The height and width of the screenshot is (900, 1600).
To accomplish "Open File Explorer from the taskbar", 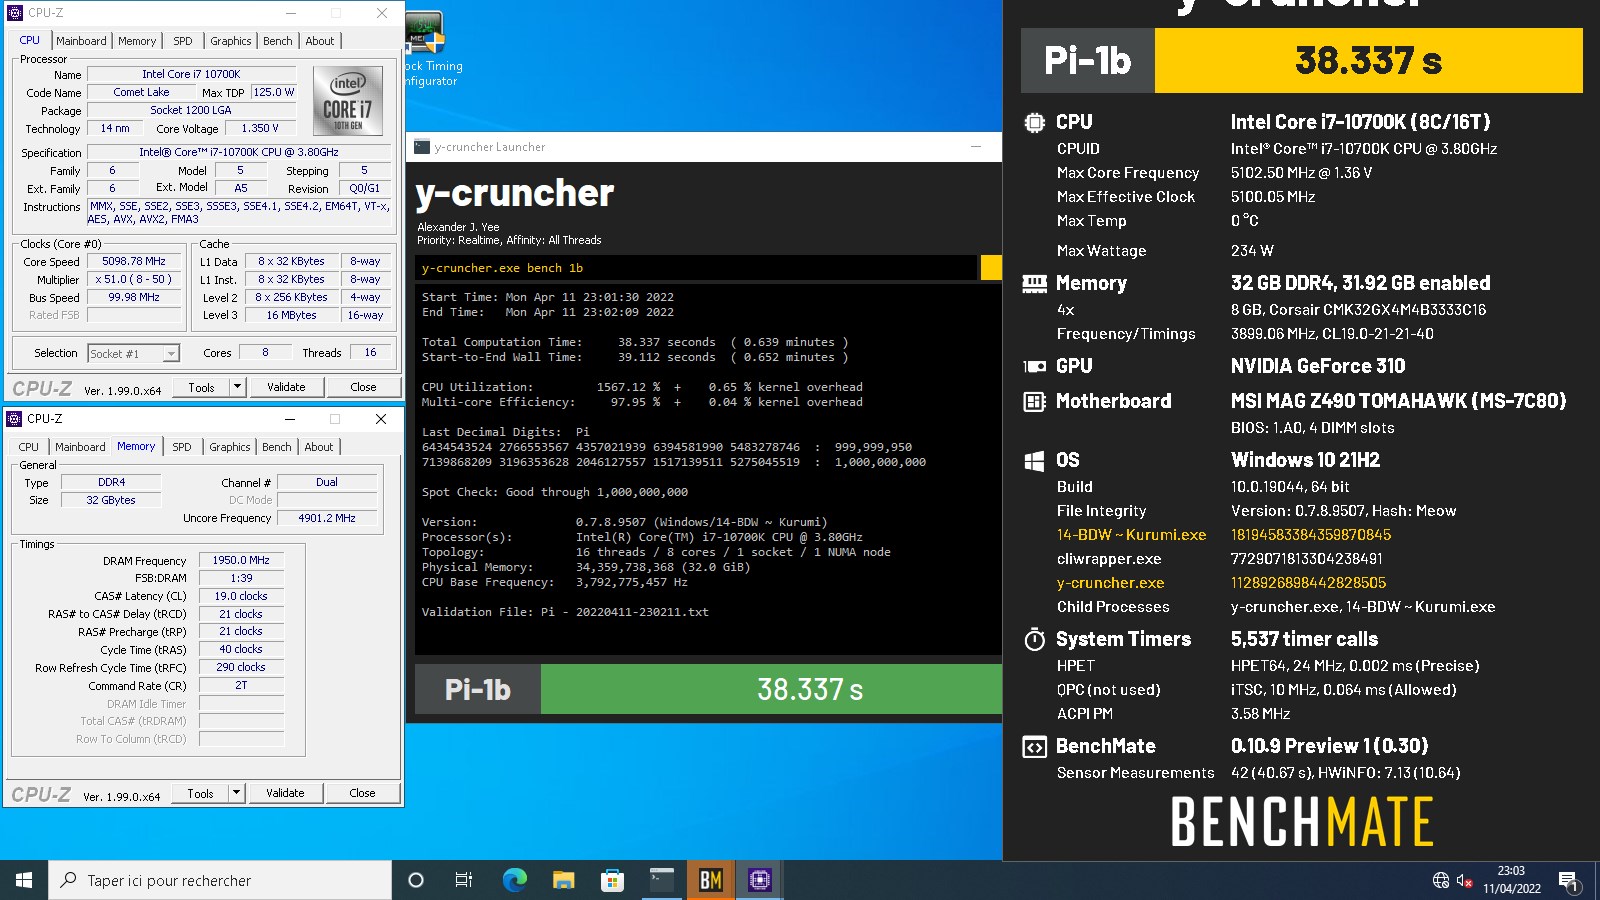I will tap(564, 880).
